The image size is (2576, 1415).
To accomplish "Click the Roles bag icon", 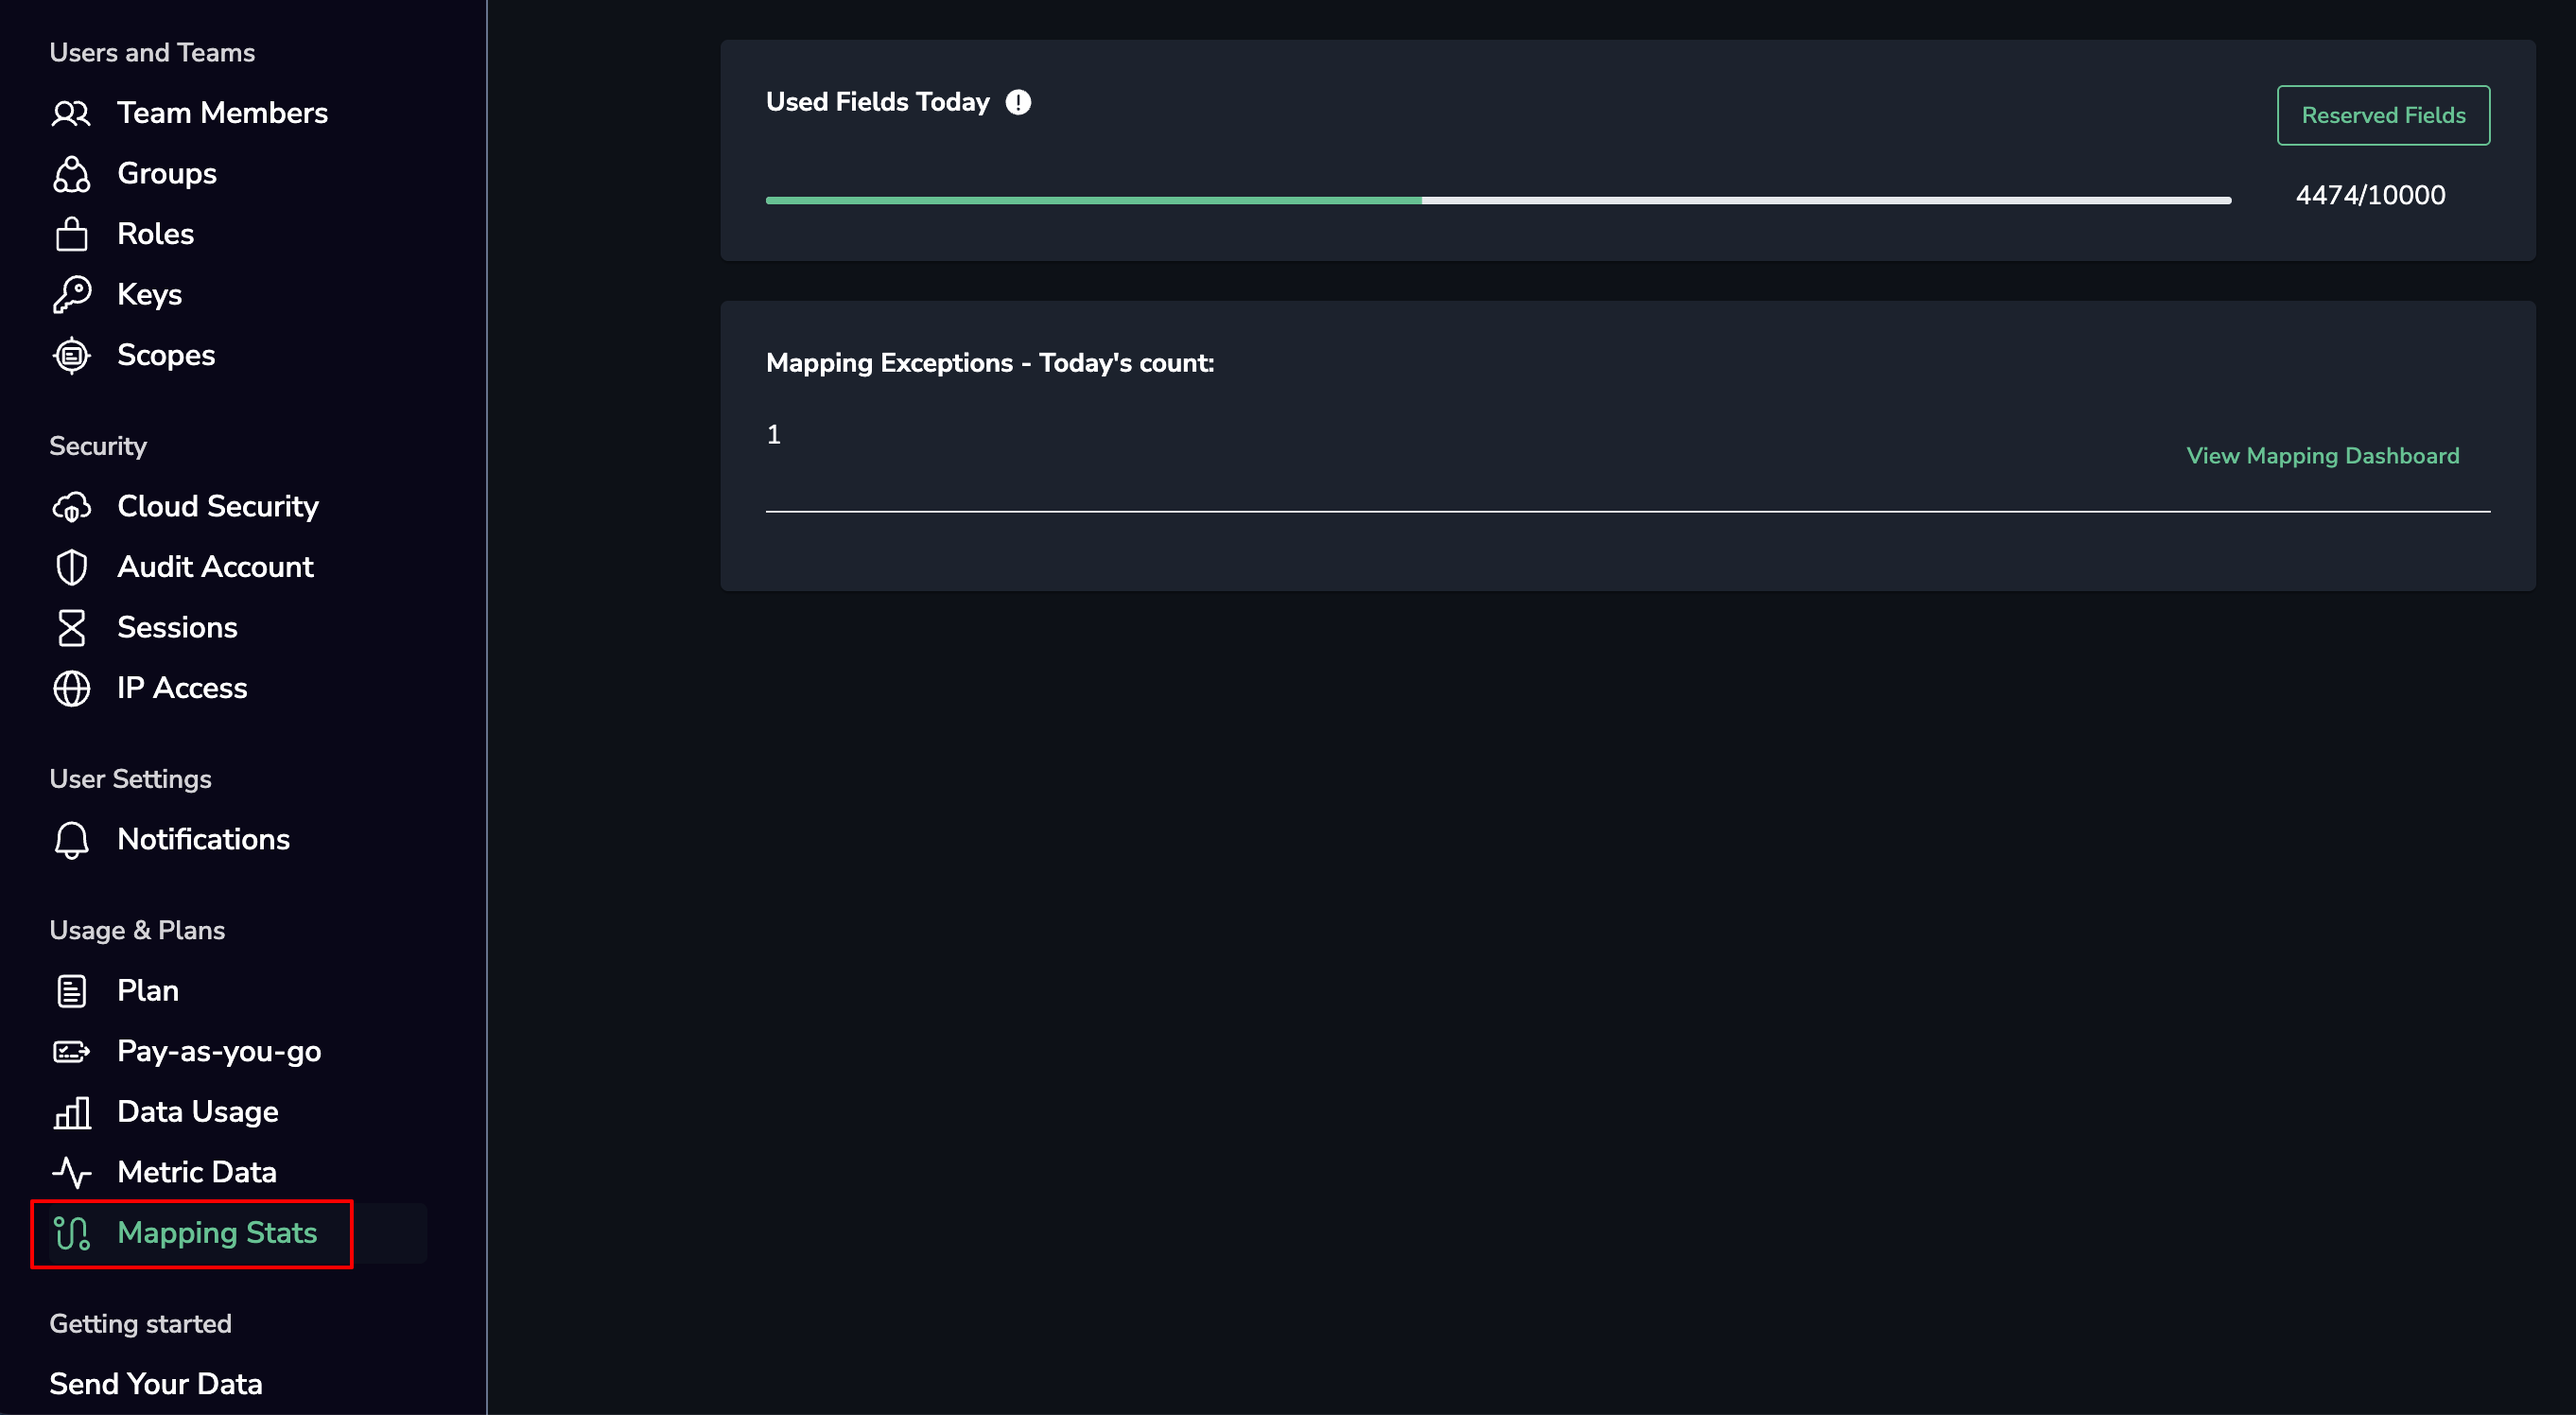I will (x=71, y=234).
